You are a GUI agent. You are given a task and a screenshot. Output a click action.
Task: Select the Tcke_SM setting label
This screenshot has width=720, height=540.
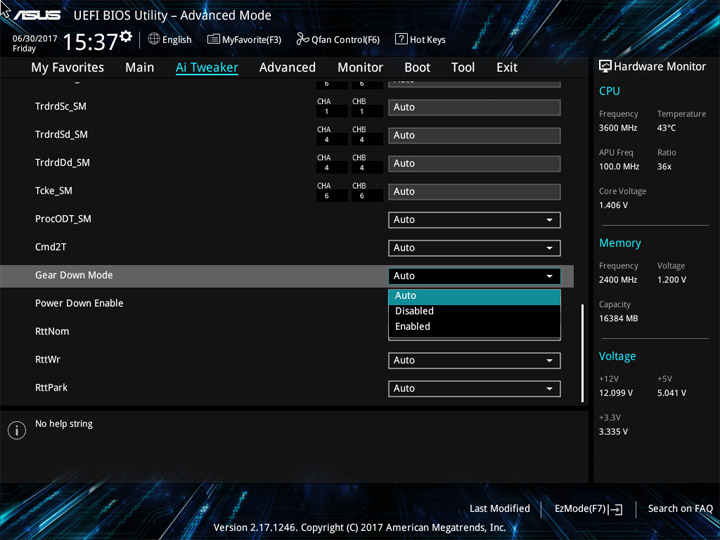pyautogui.click(x=53, y=191)
